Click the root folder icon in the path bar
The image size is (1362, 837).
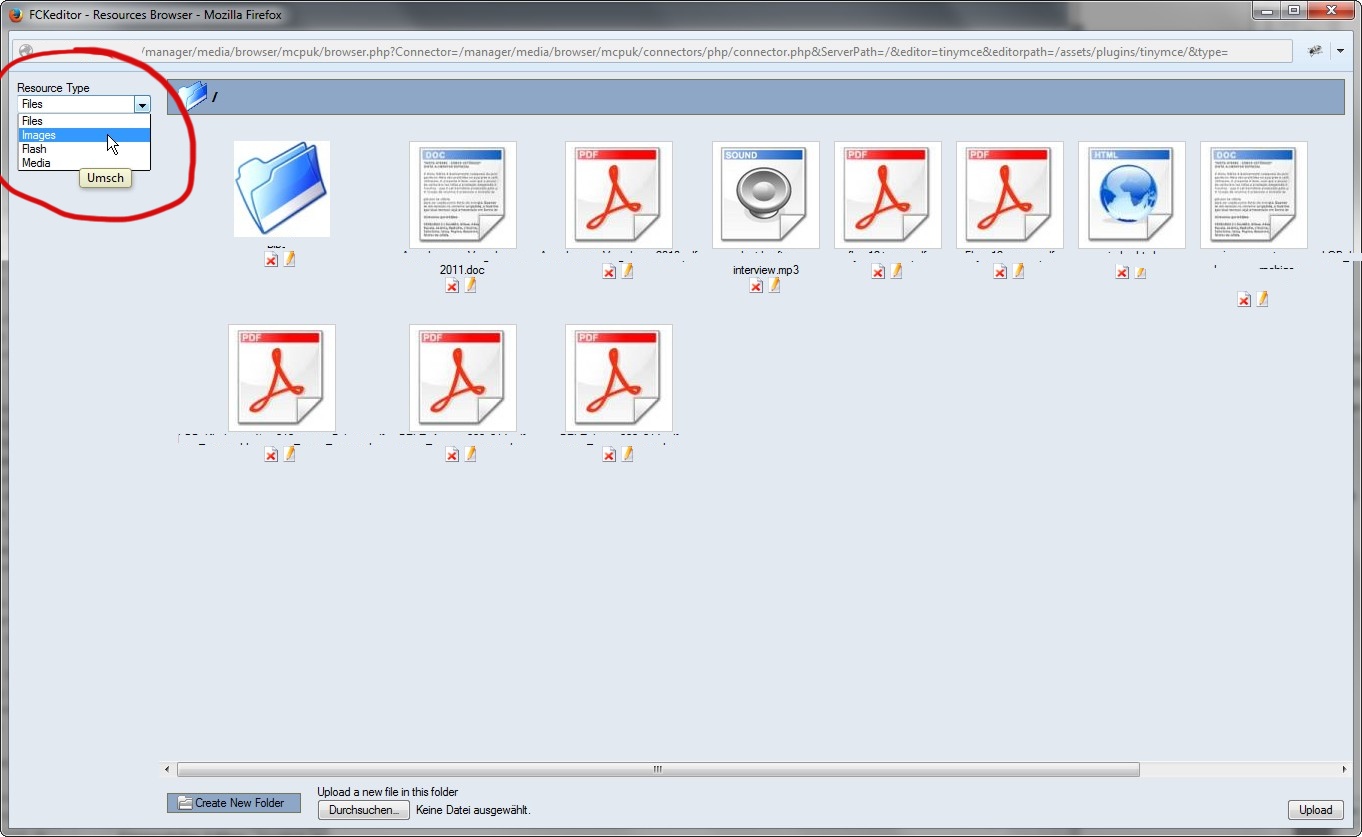[x=192, y=95]
